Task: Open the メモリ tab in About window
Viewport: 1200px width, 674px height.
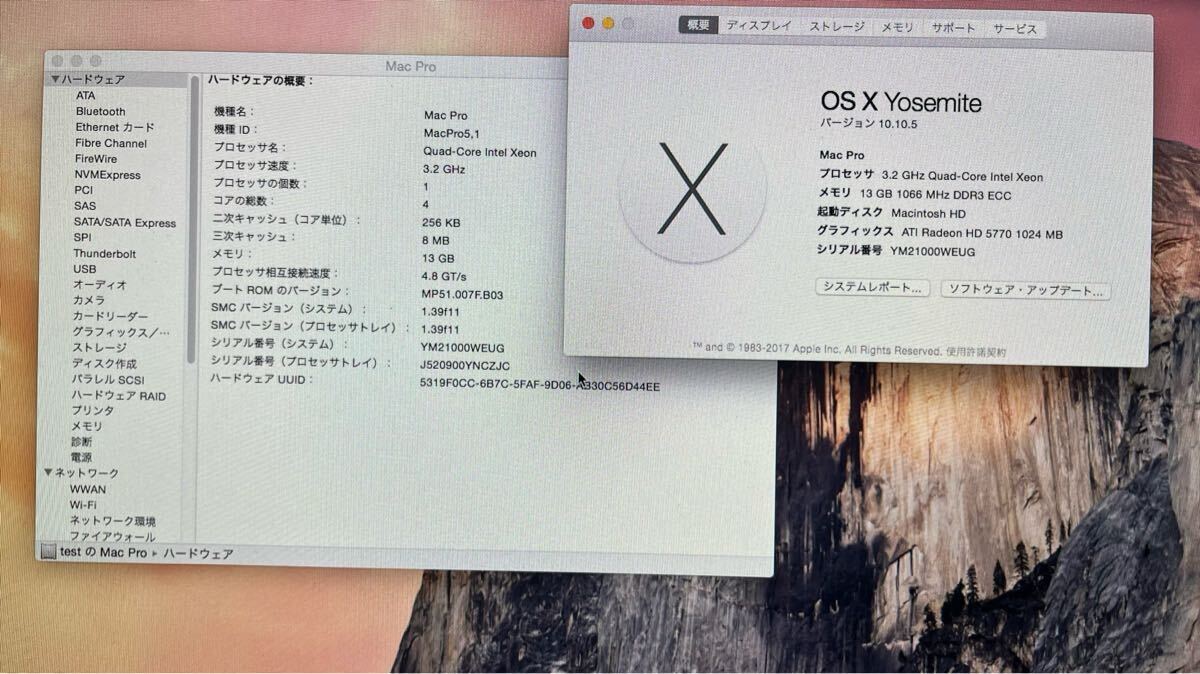Action: click(898, 28)
